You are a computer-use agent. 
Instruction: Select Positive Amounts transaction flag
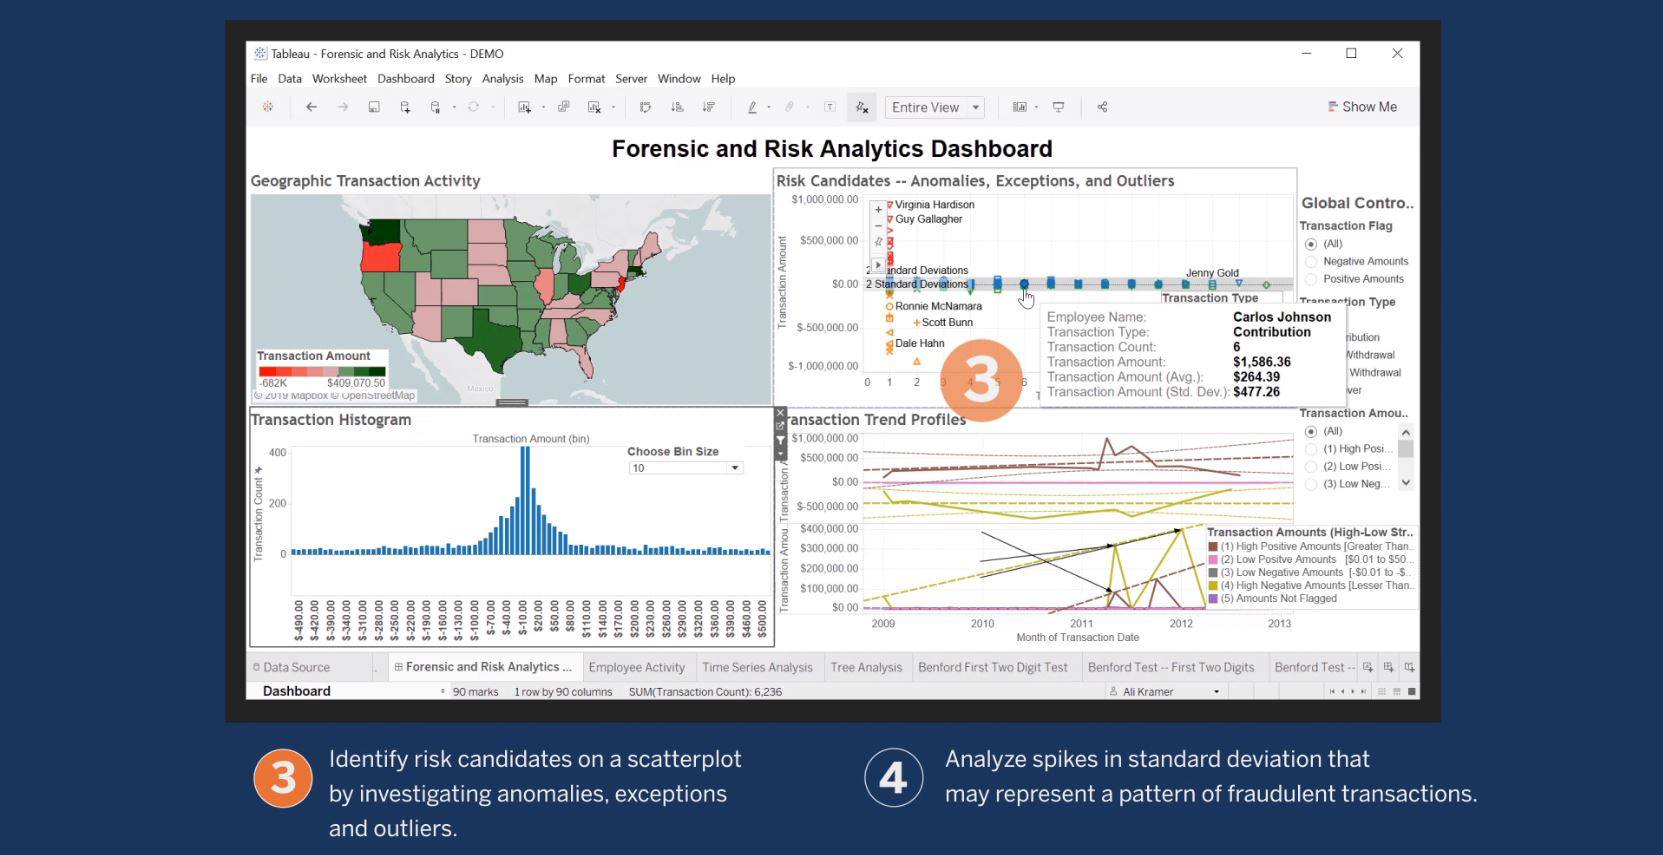(x=1311, y=280)
